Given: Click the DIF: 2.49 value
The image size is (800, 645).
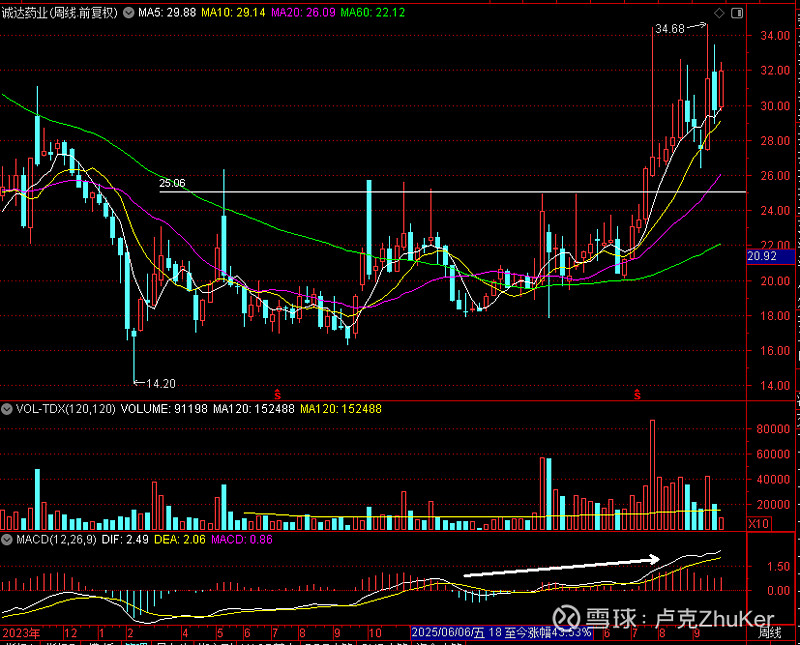Looking at the screenshot, I should [x=125, y=539].
